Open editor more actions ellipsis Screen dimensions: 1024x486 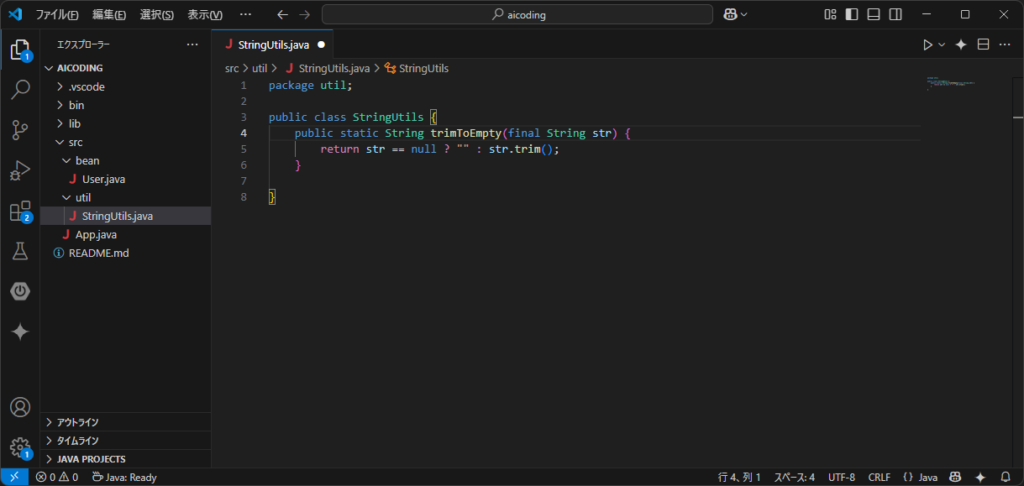coord(1004,44)
